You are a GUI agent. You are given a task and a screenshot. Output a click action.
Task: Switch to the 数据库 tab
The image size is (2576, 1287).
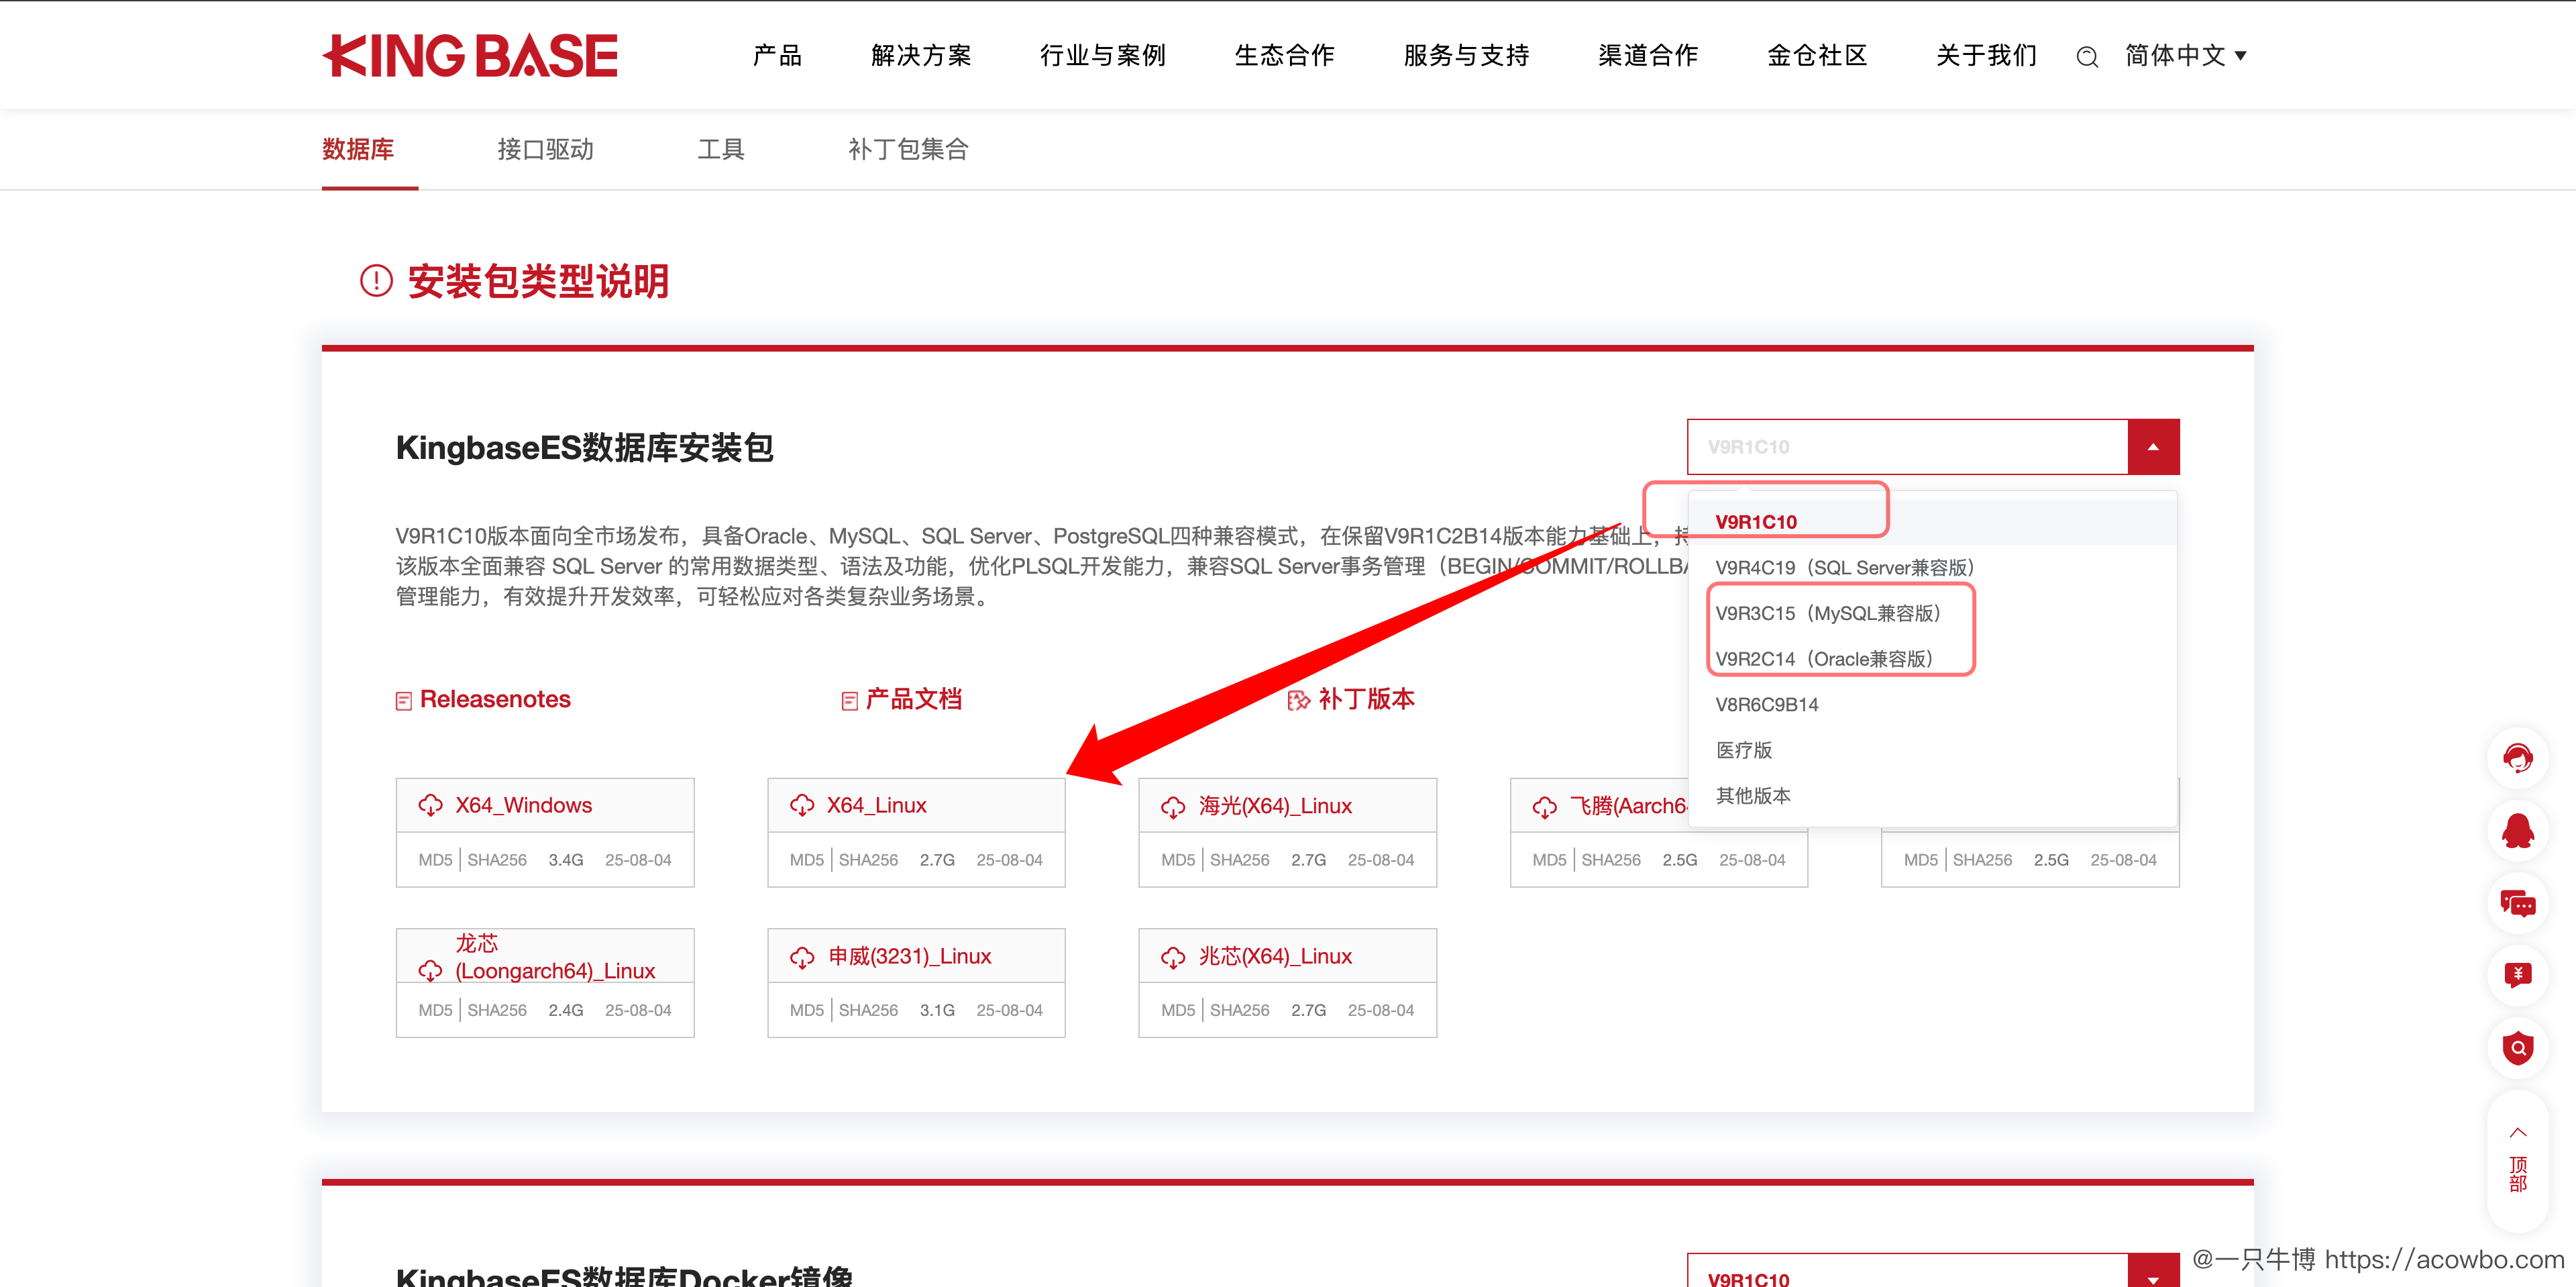pyautogui.click(x=358, y=149)
